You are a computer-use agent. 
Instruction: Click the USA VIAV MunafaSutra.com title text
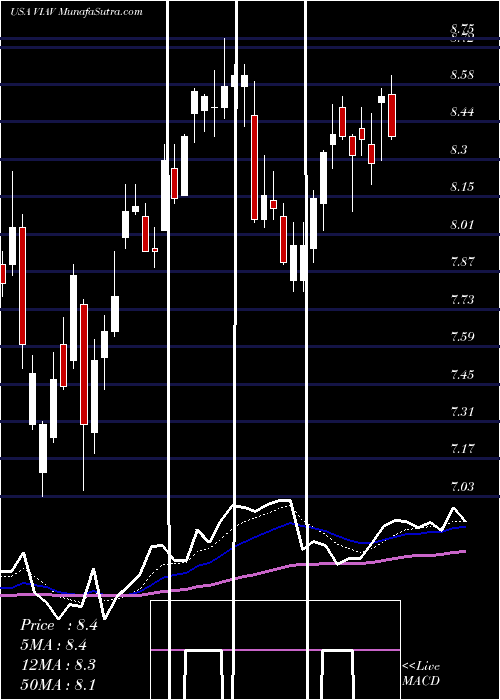[76, 11]
